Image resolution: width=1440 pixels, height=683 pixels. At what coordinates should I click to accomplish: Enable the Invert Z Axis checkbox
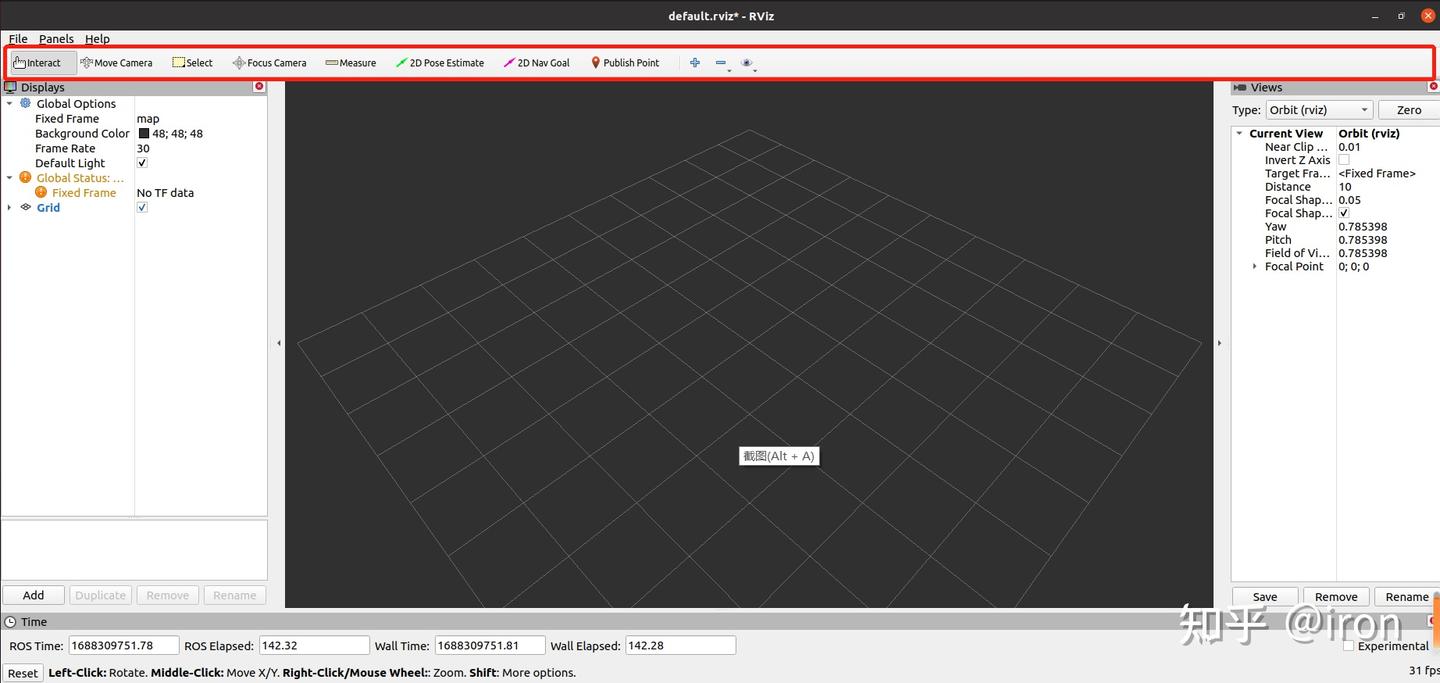[1344, 160]
